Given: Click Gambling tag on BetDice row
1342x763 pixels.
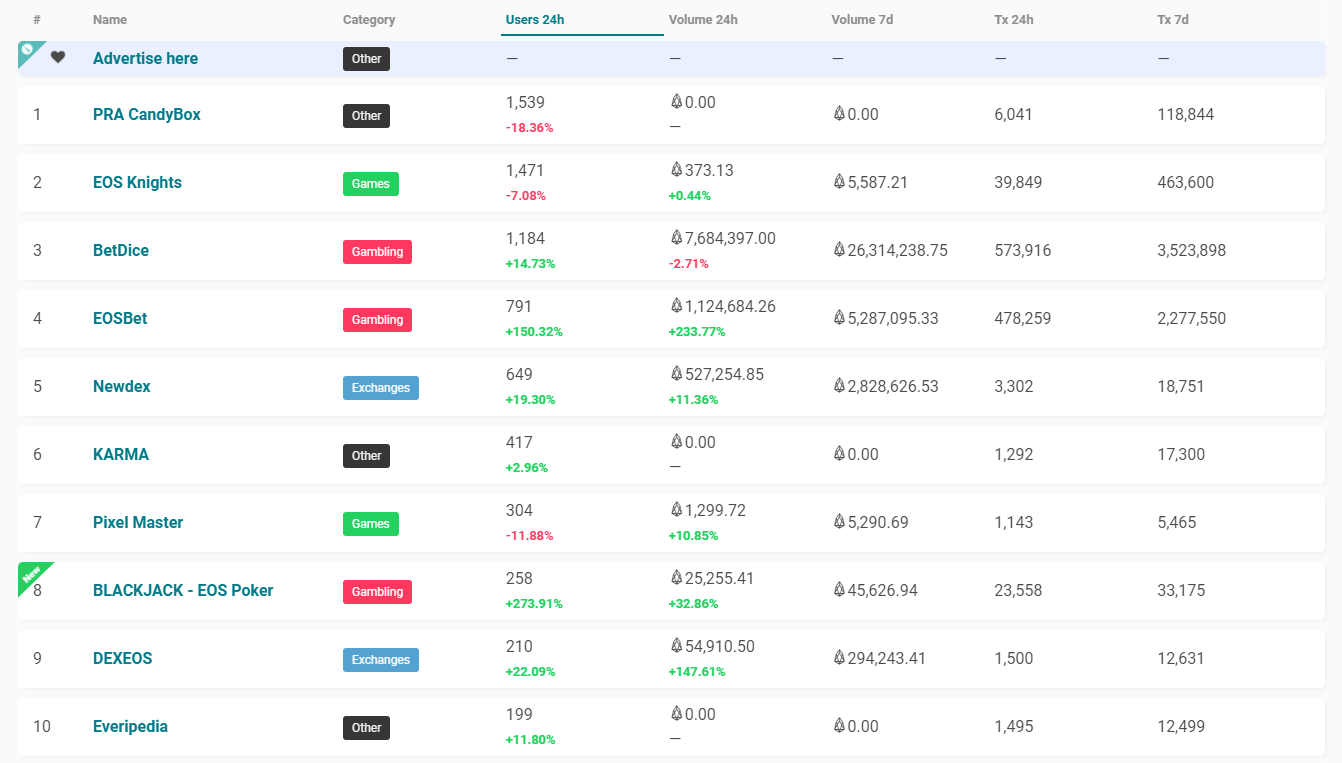Looking at the screenshot, I should (377, 251).
